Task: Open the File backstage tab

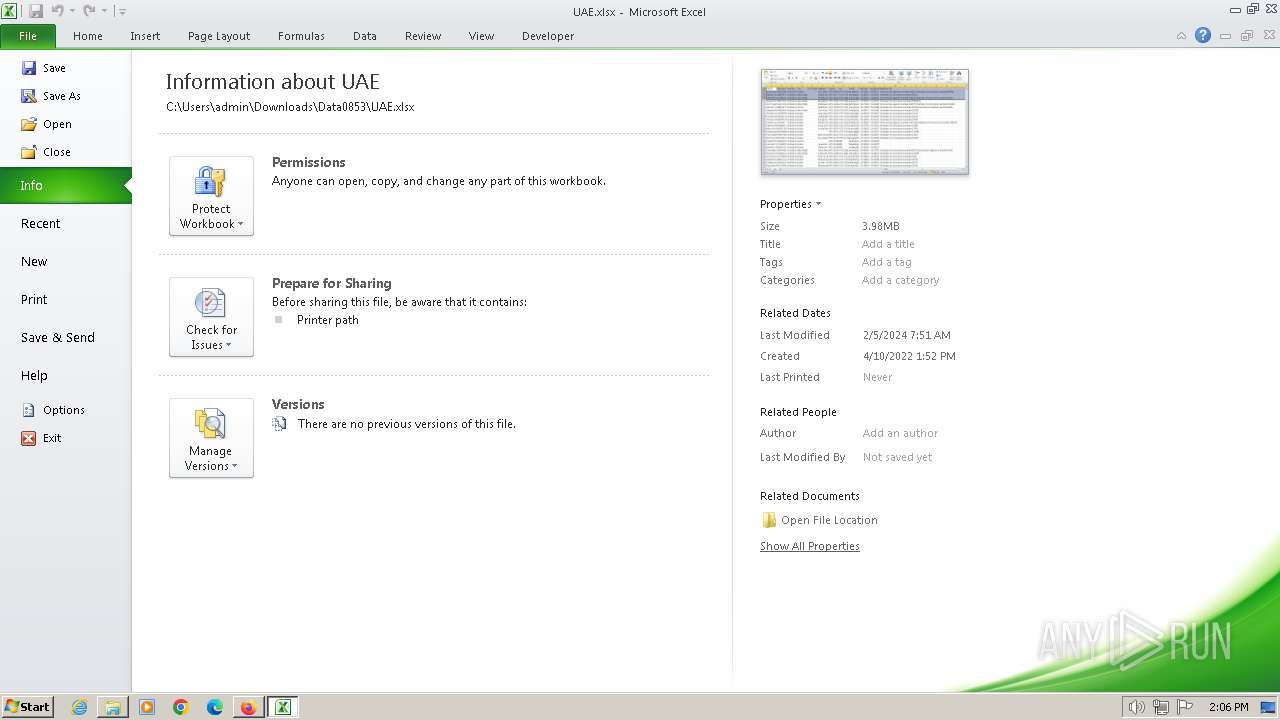Action: click(28, 36)
